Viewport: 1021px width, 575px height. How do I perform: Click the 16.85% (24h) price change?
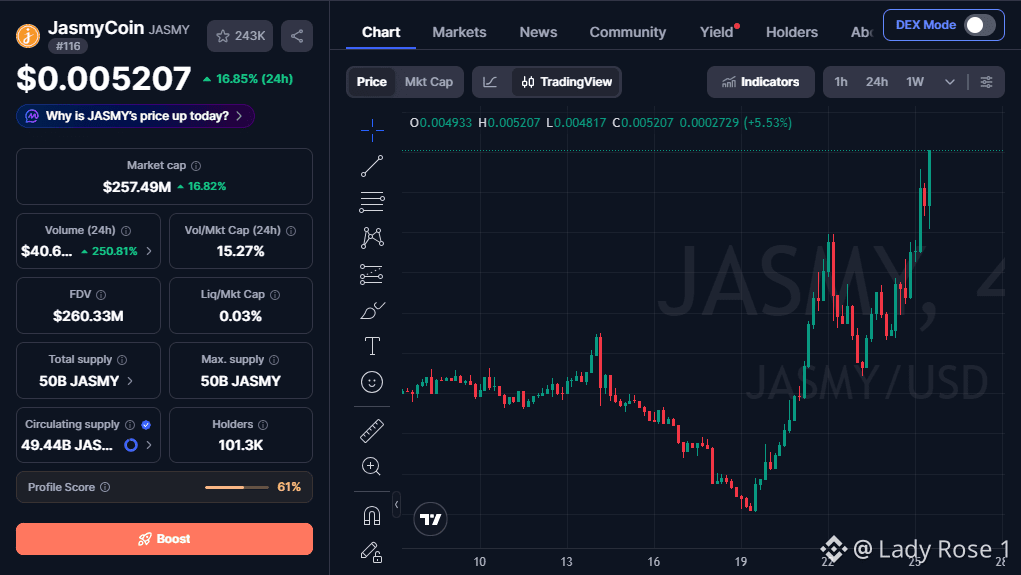(x=247, y=79)
